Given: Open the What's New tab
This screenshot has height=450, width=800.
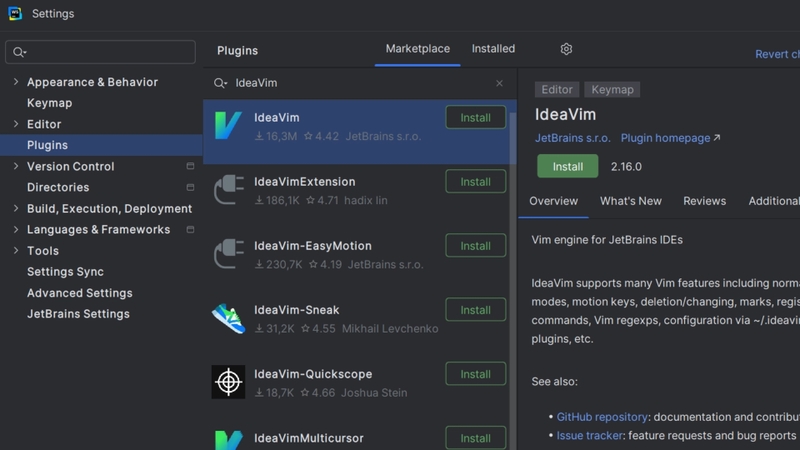Looking at the screenshot, I should [631, 201].
